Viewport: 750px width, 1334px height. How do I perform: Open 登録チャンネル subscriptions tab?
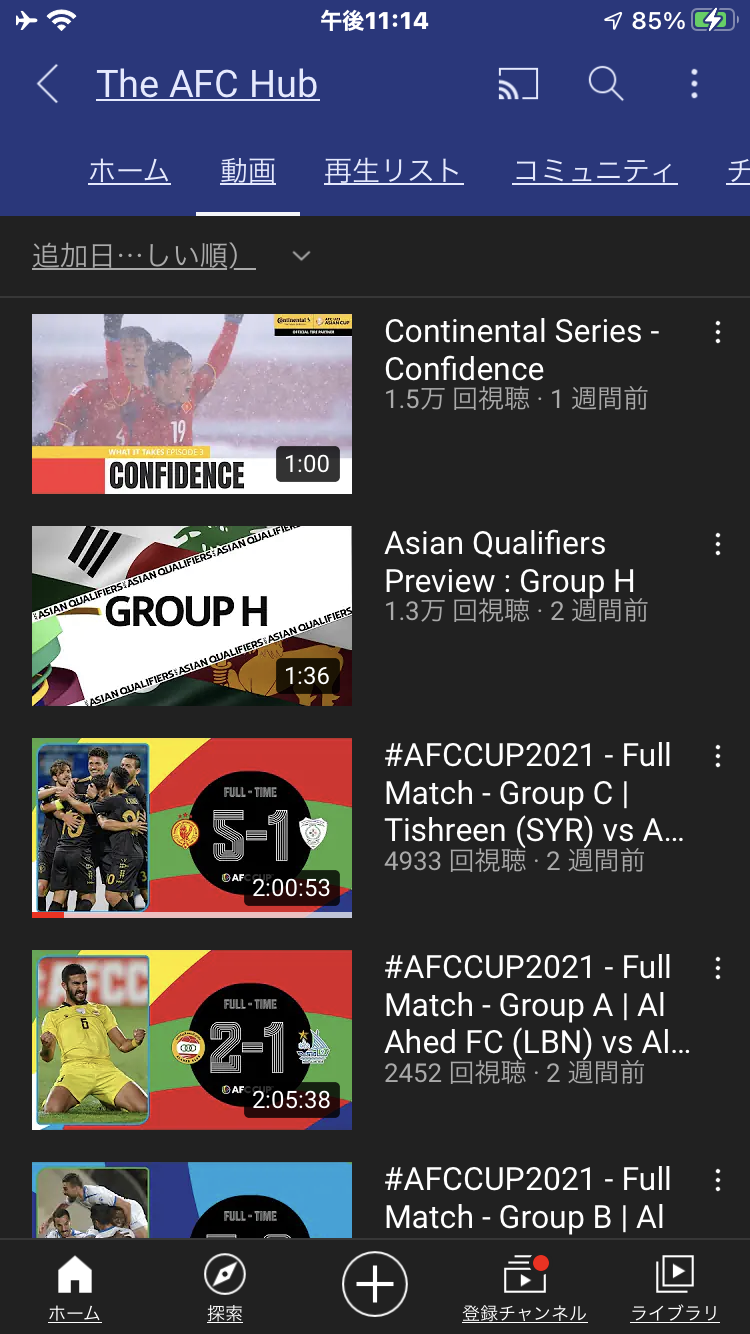[524, 1288]
